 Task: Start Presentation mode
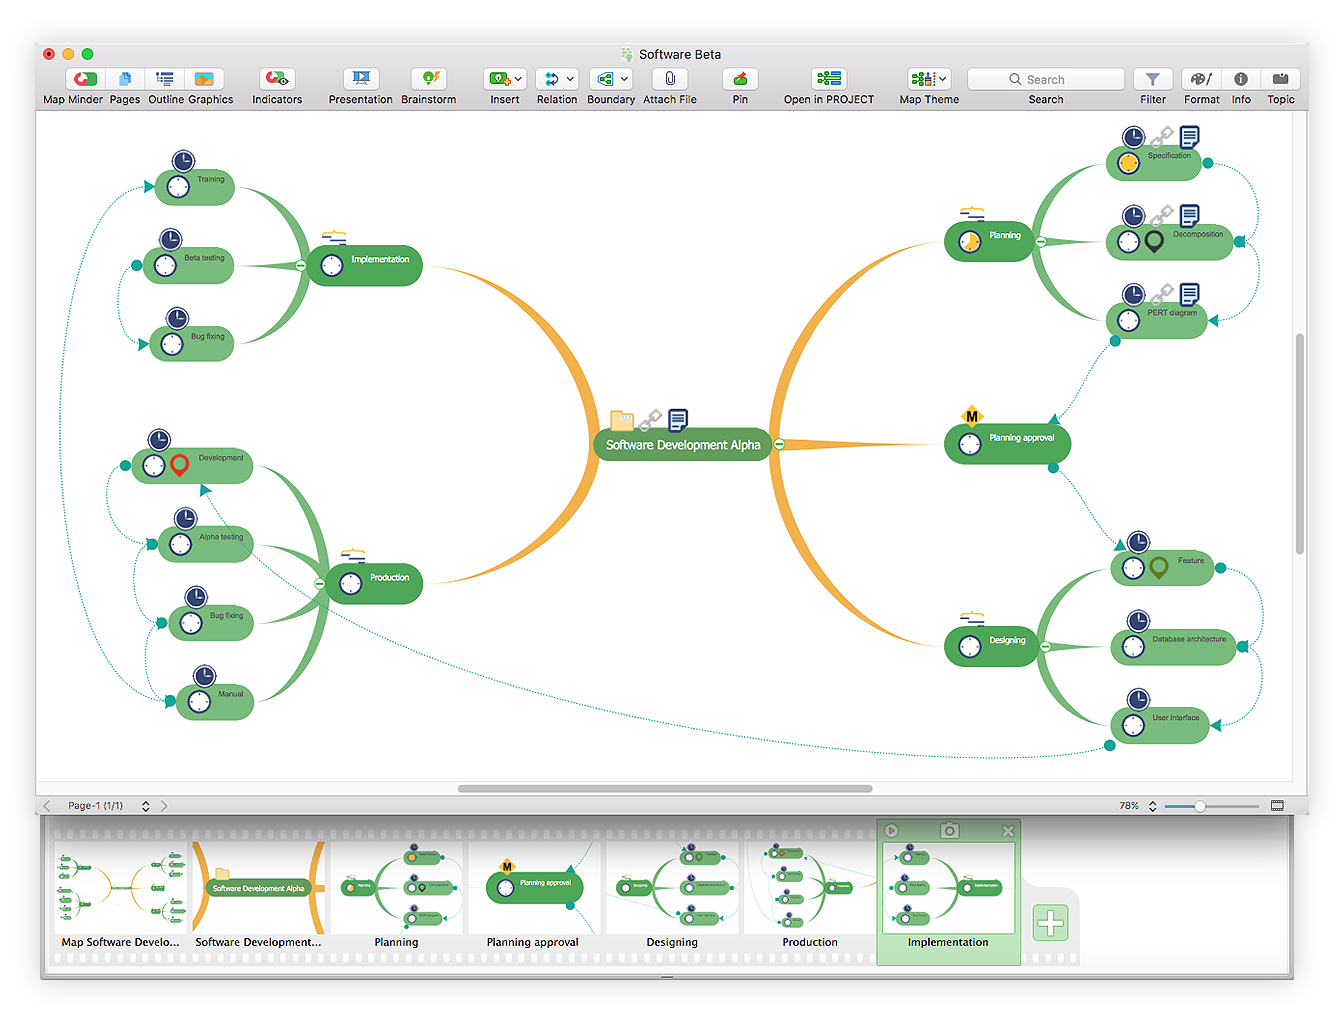click(x=361, y=79)
